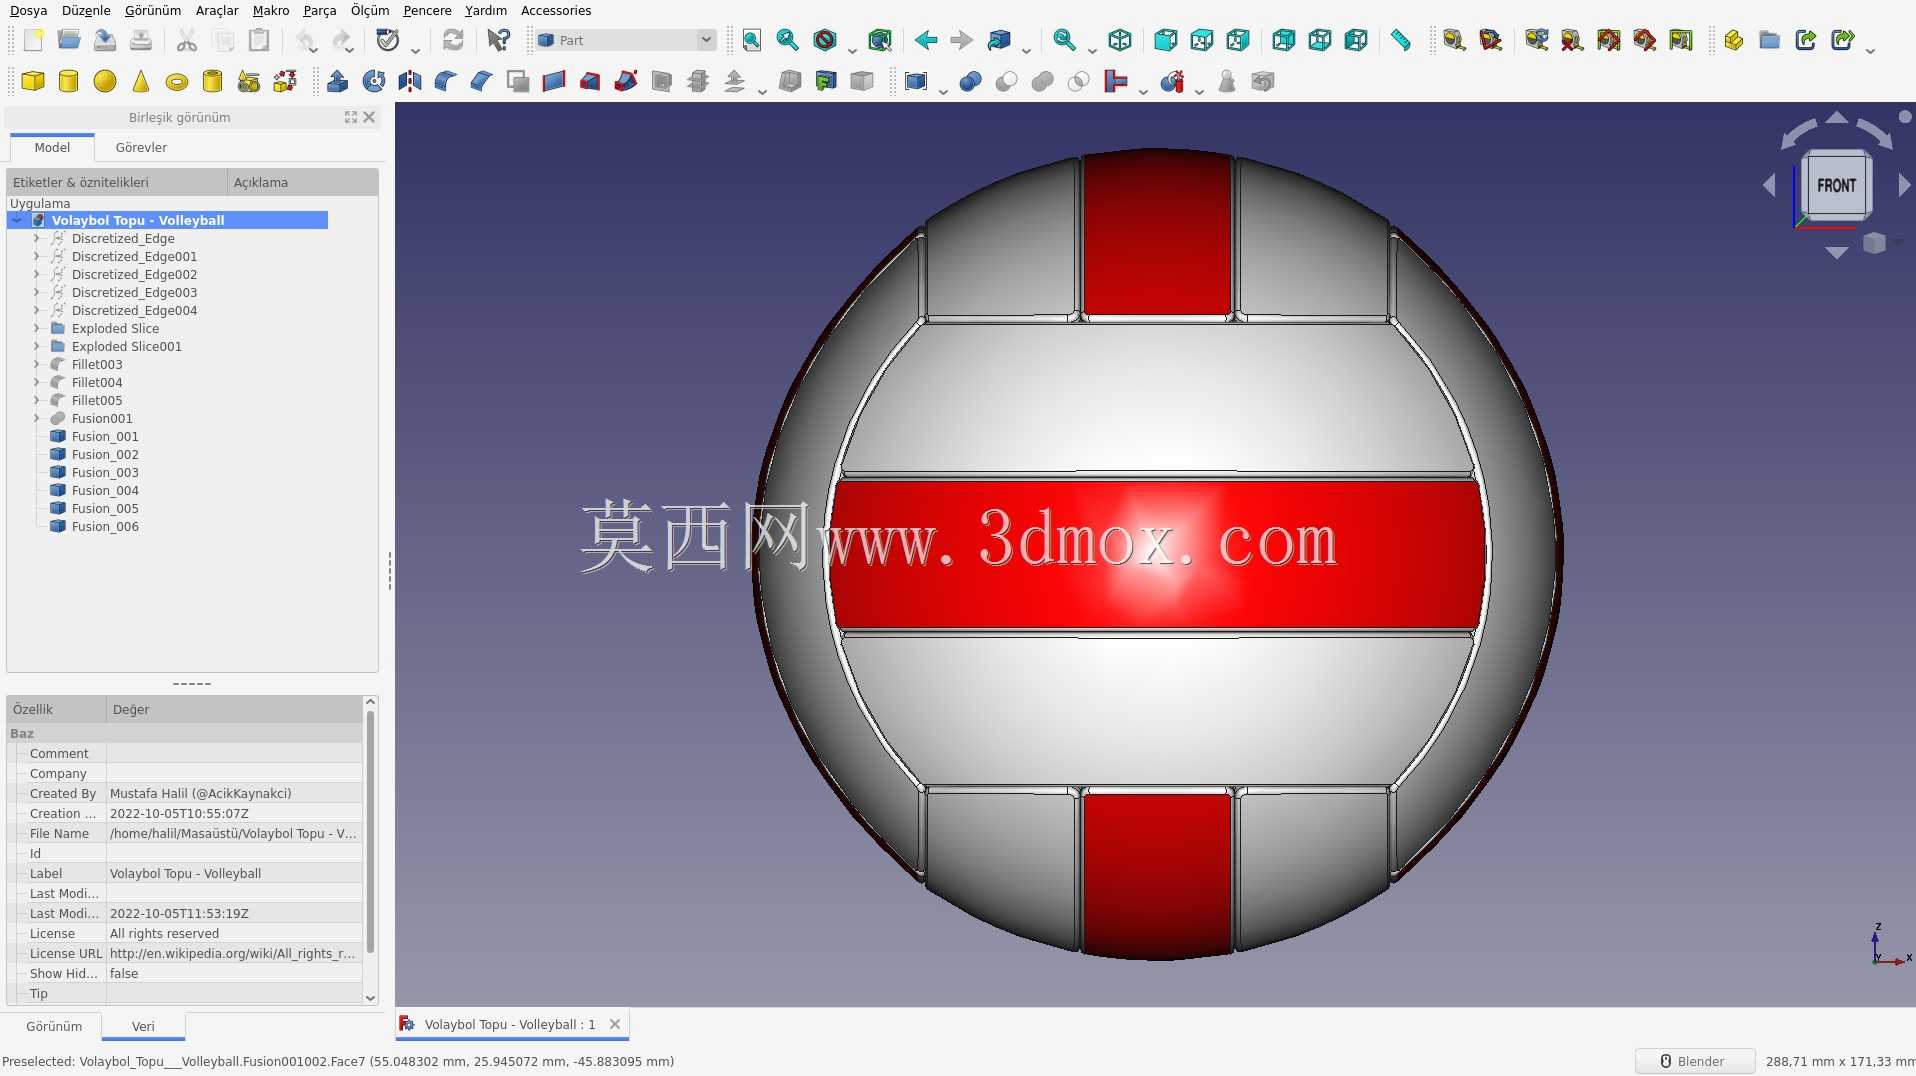Click the Blender navigation style button
This screenshot has height=1076, width=1916.
pos(1693,1061)
